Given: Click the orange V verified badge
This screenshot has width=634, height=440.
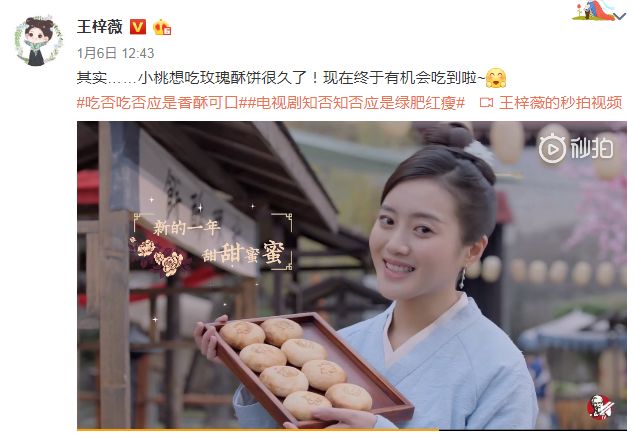Looking at the screenshot, I should tap(137, 27).
